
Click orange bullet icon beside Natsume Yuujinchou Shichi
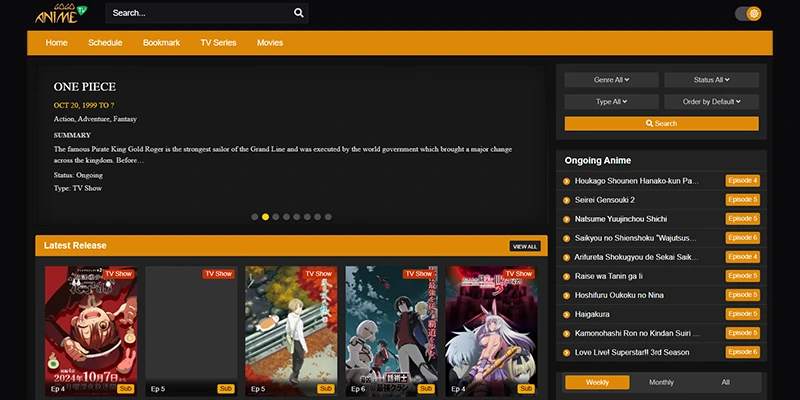coord(567,219)
